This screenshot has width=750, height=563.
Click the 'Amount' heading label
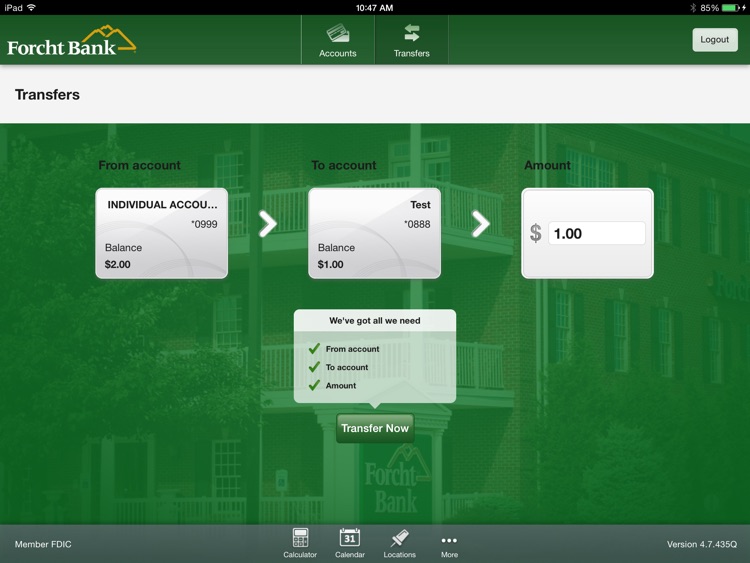pos(548,165)
